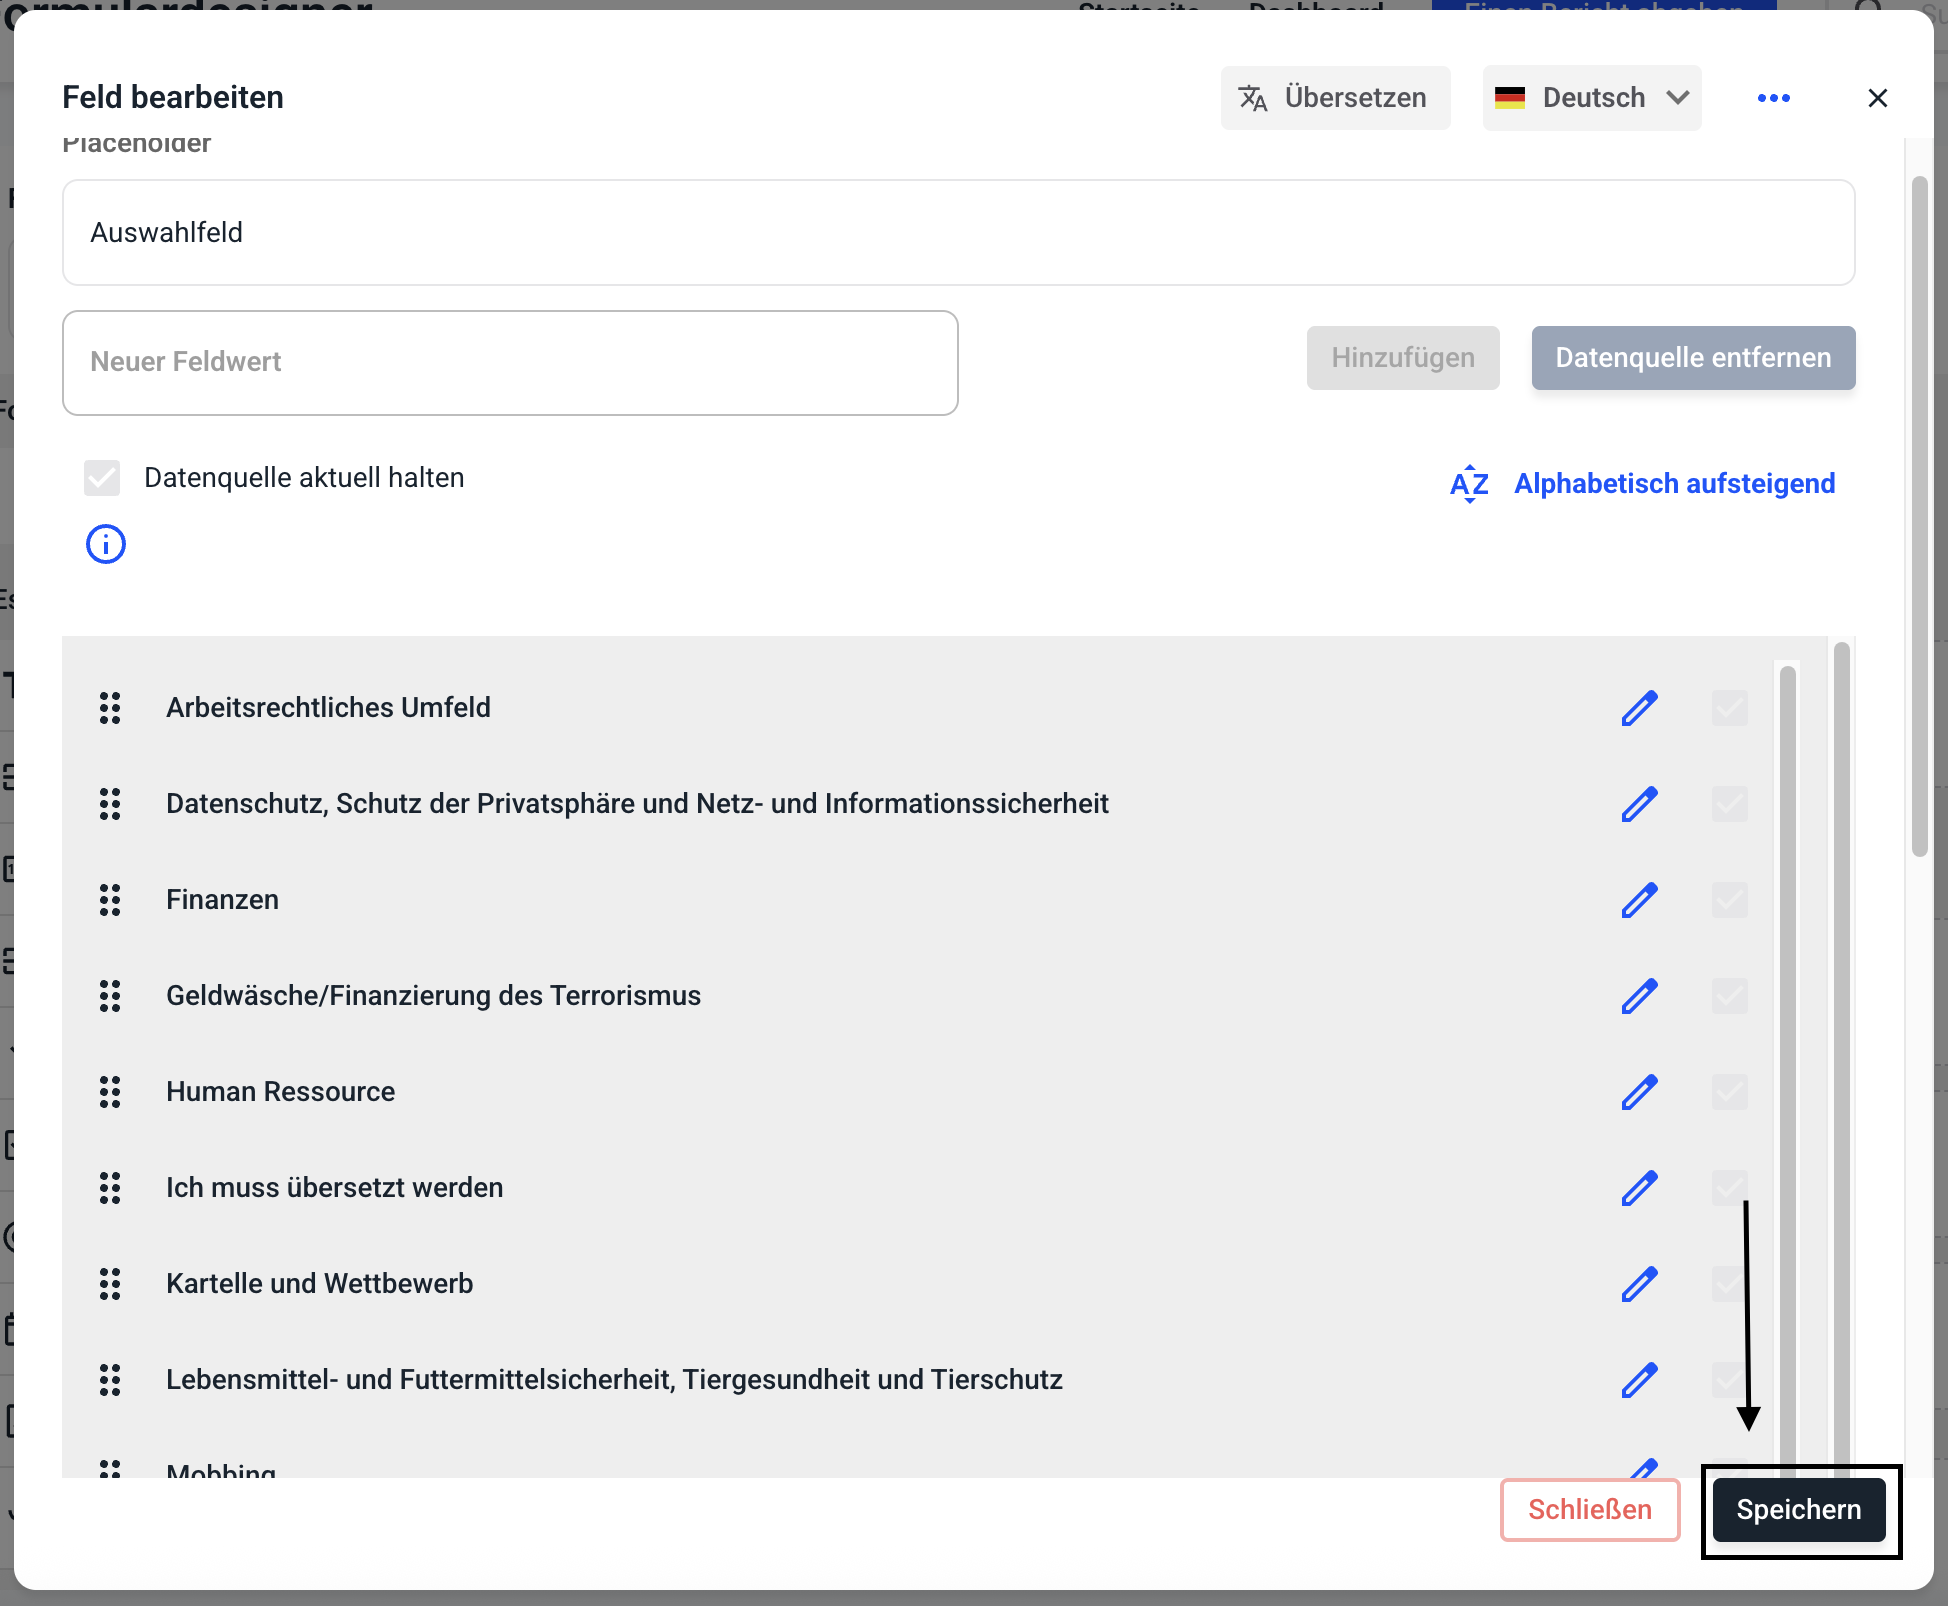Toggle checkbox for Datenschutz row

(x=1729, y=804)
